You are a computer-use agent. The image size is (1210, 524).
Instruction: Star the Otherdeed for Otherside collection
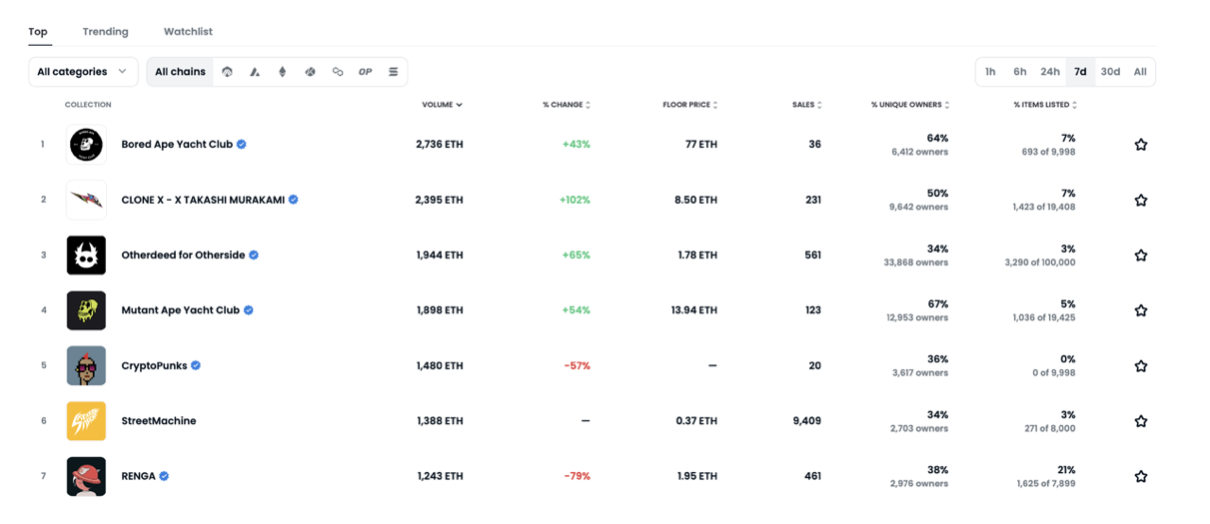click(x=1141, y=255)
